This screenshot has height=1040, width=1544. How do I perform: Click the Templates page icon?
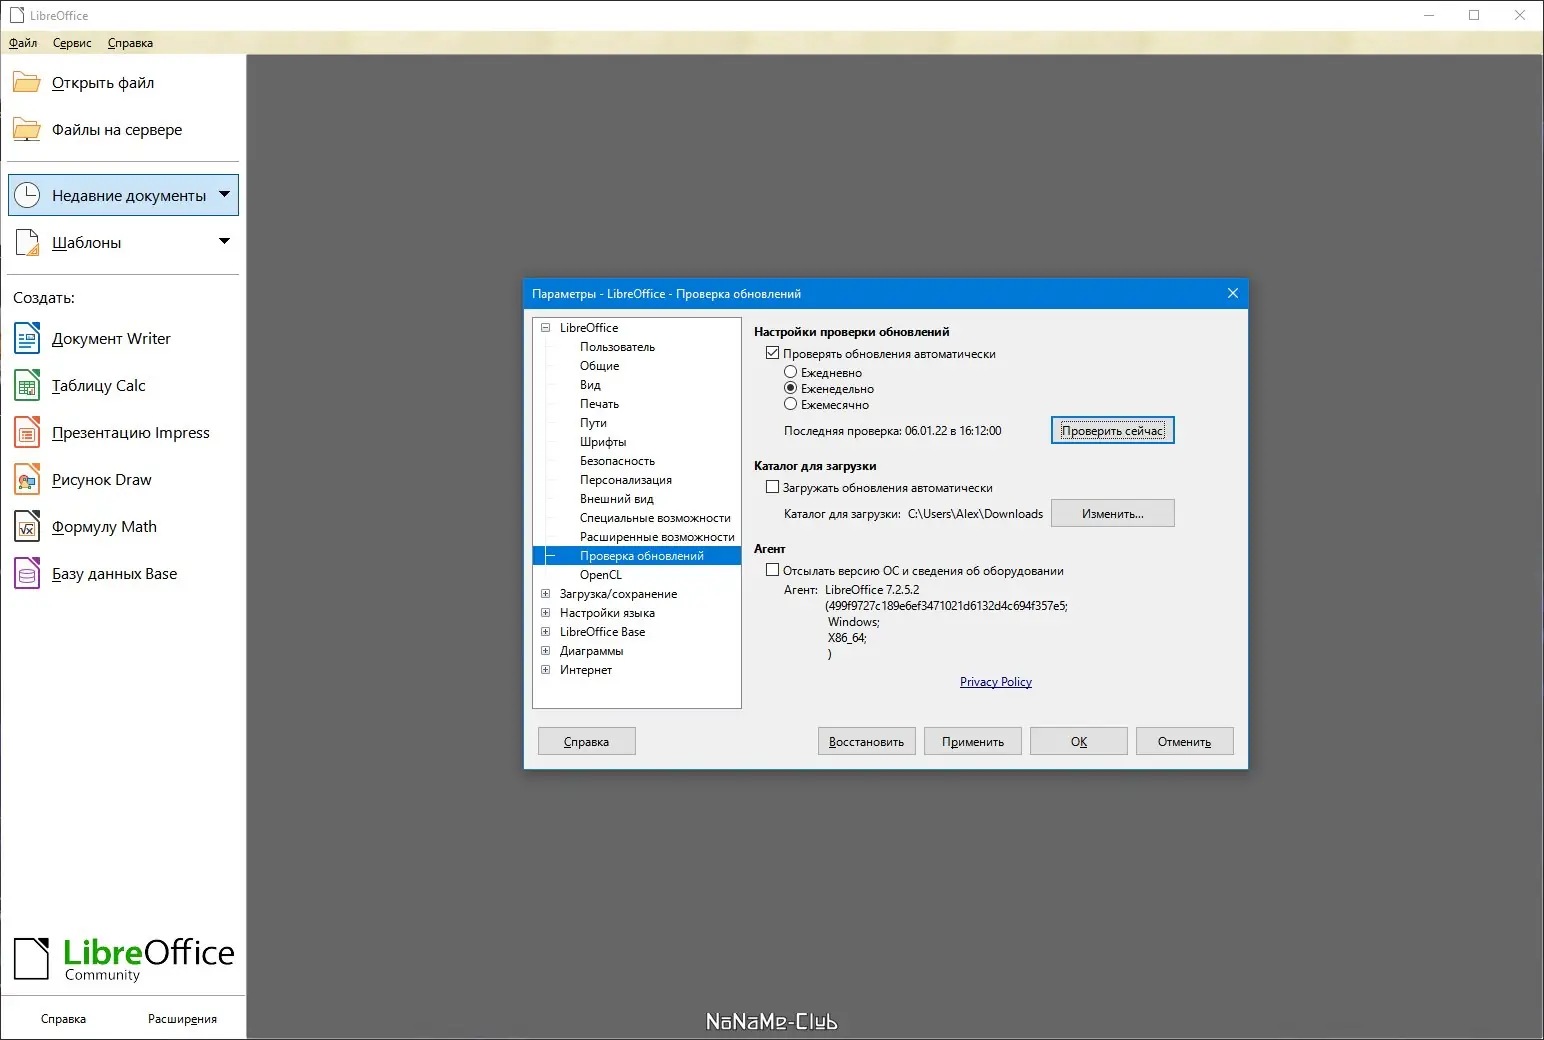pyautogui.click(x=27, y=242)
